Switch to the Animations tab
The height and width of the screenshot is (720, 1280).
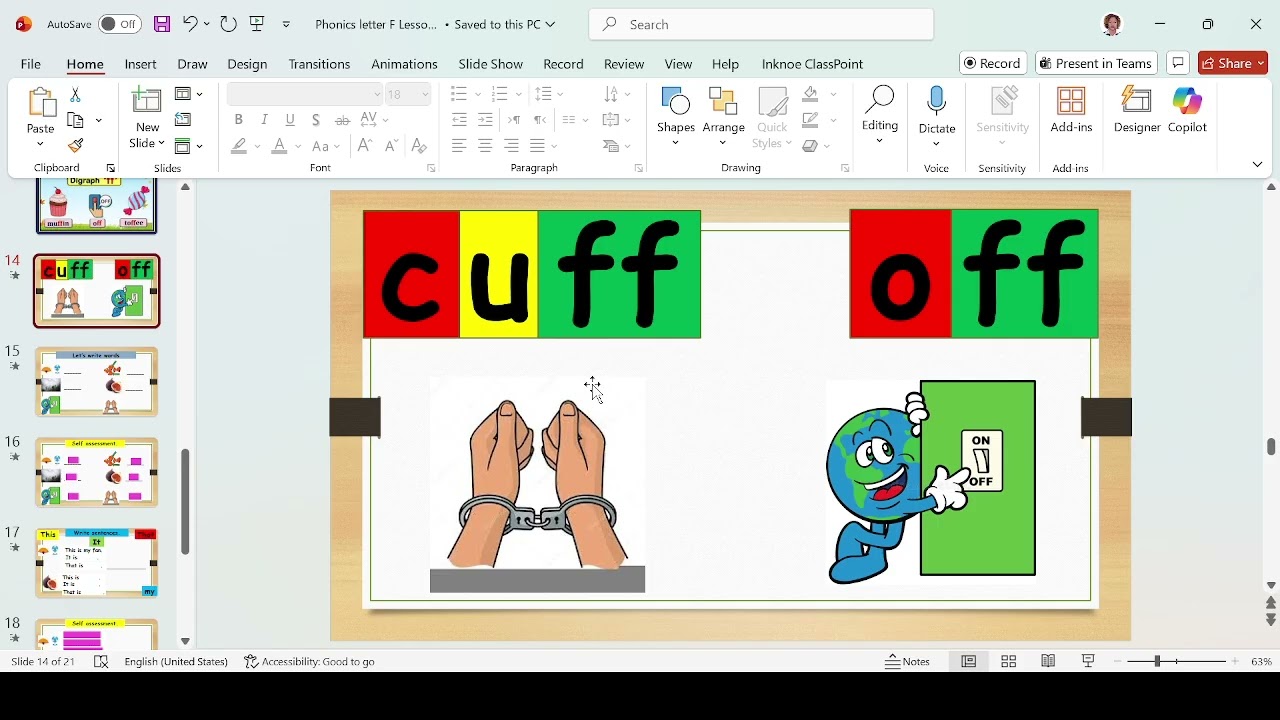click(x=404, y=64)
